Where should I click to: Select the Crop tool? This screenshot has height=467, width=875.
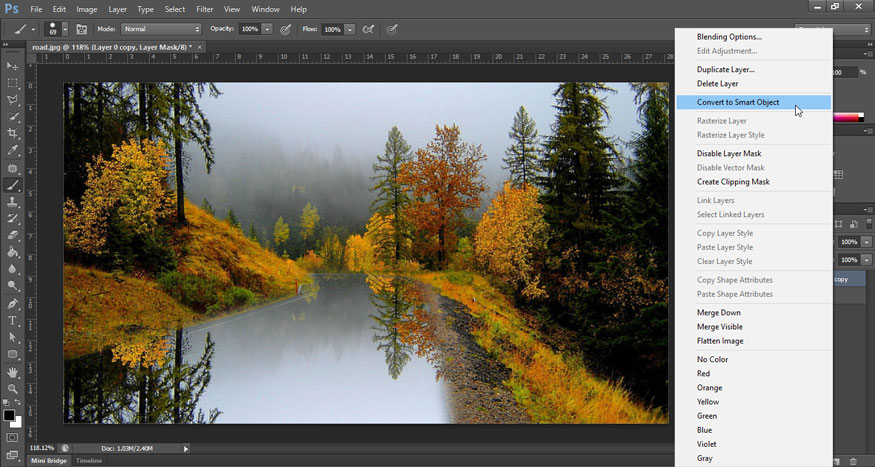coord(13,133)
